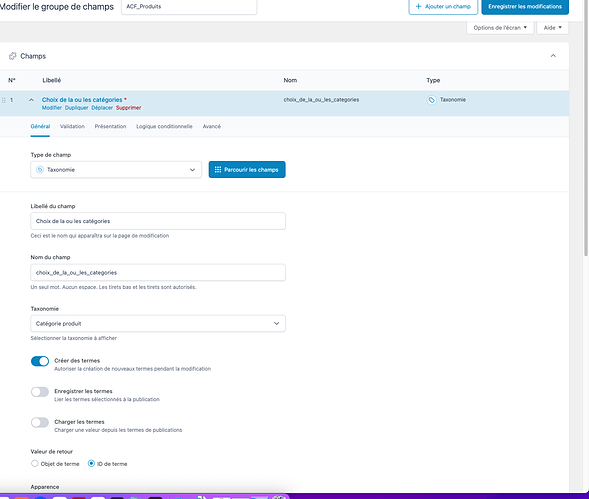
Task: Click the Champs panel icon
Action: click(12, 56)
